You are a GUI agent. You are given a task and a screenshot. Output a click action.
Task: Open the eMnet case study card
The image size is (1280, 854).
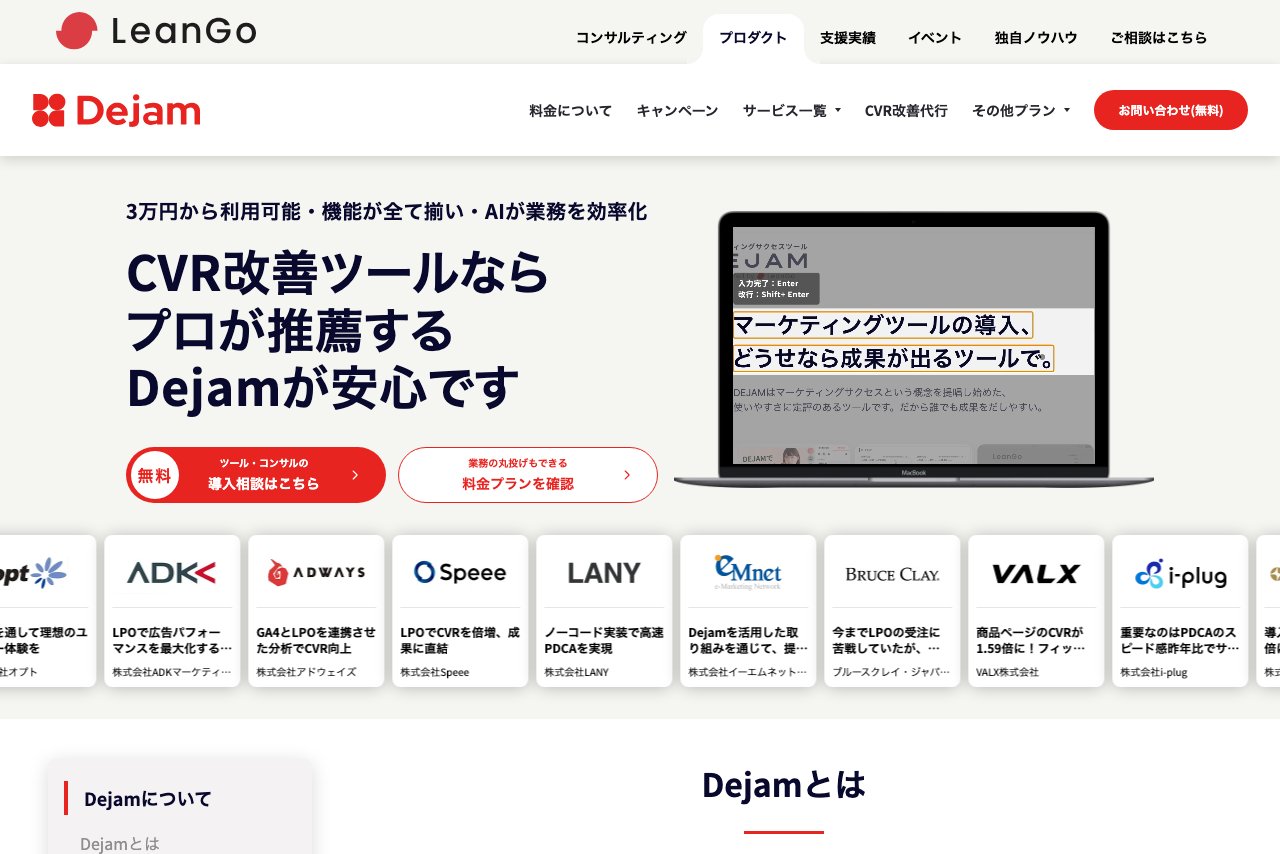pos(748,611)
